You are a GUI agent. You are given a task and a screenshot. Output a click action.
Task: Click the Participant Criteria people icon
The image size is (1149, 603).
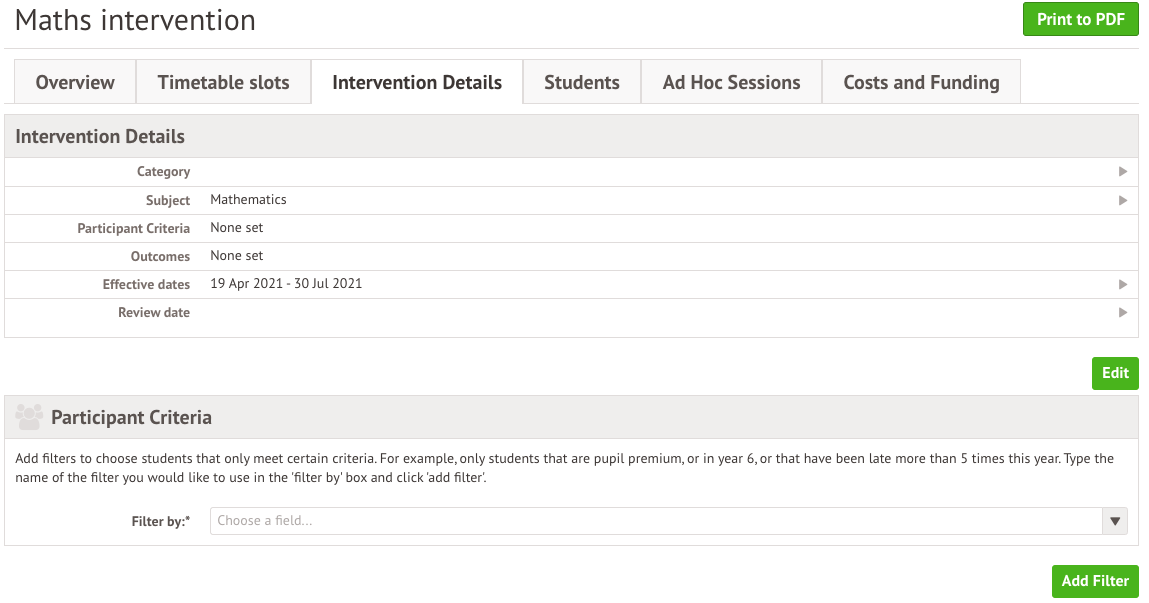pos(30,416)
